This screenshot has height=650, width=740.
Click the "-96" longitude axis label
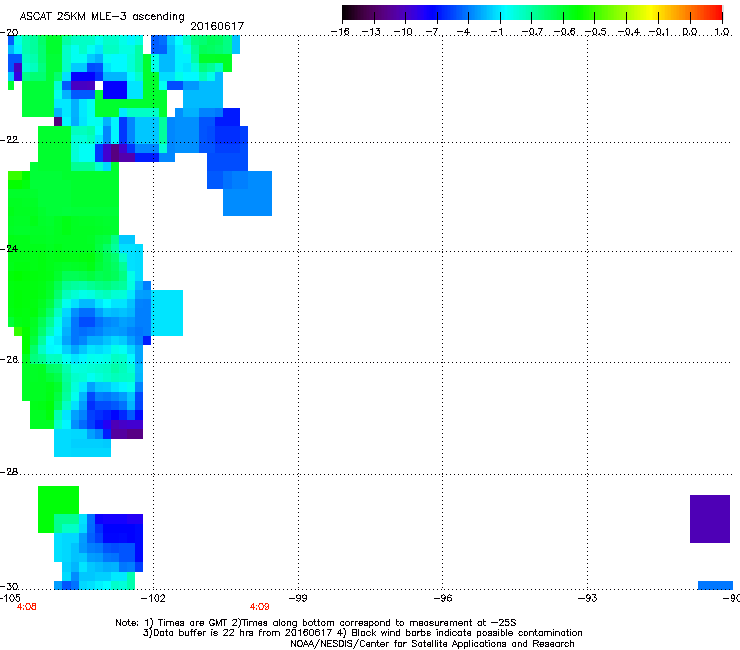(443, 598)
